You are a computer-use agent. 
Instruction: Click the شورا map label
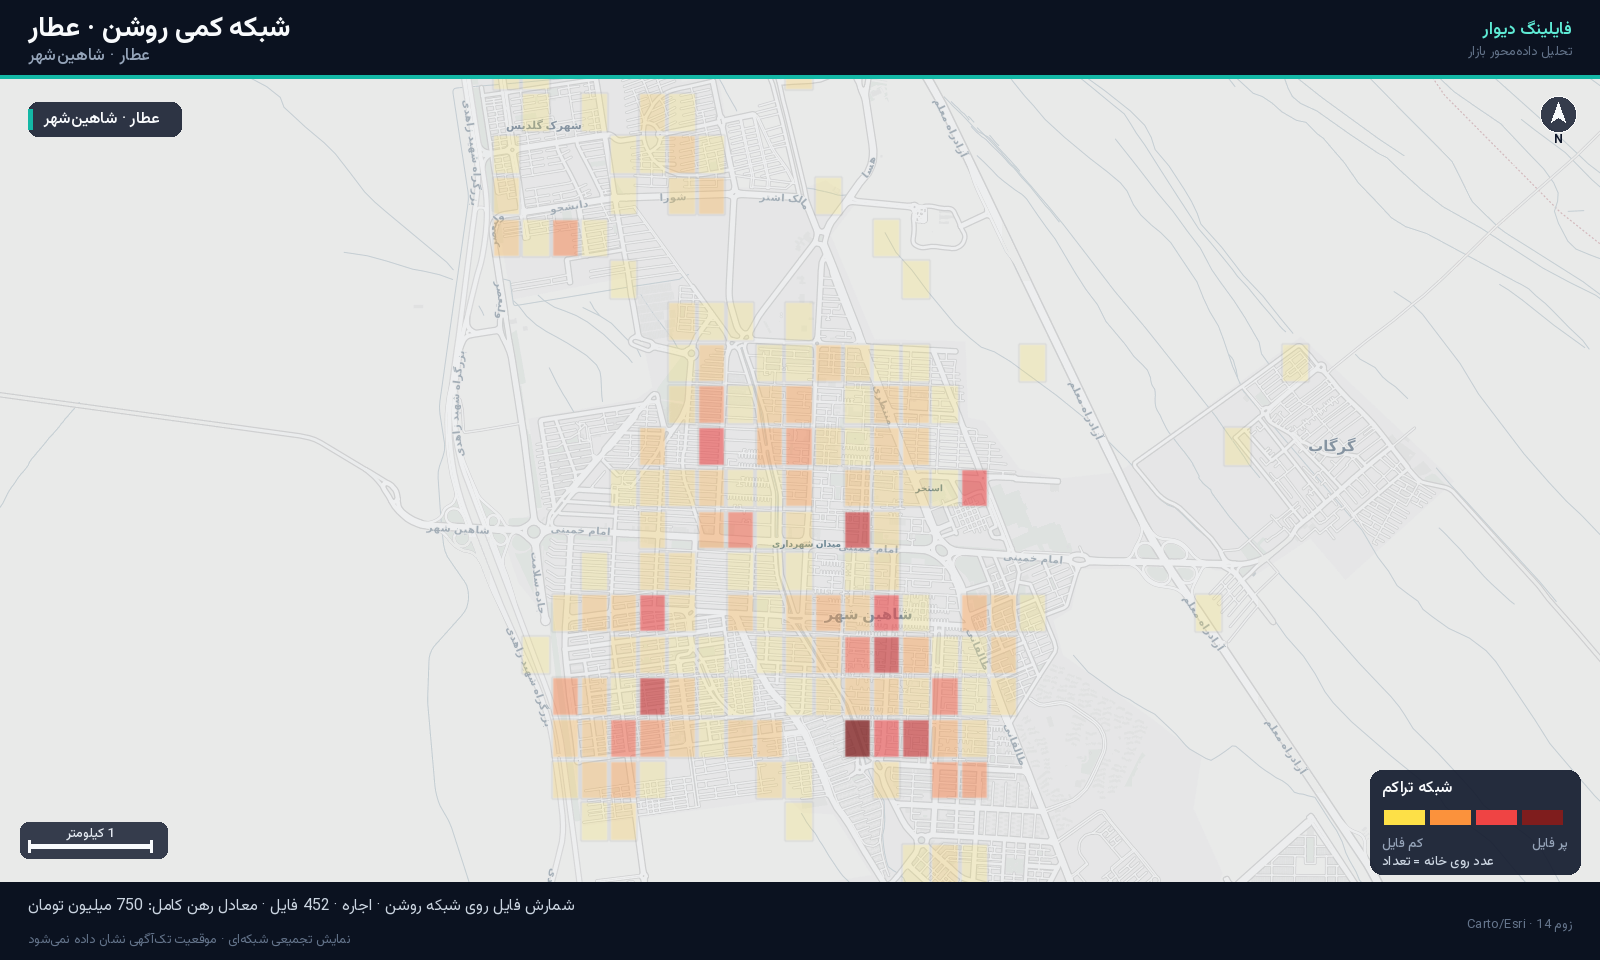pyautogui.click(x=673, y=198)
